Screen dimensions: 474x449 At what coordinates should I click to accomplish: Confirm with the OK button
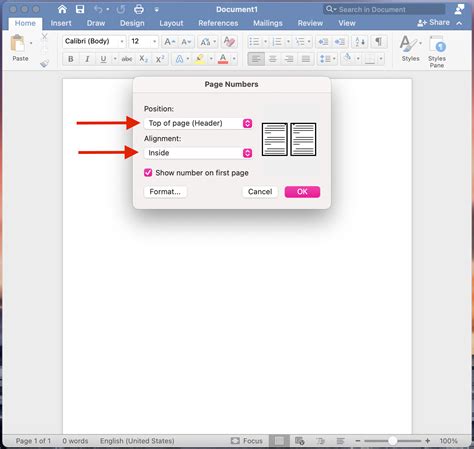(x=302, y=192)
